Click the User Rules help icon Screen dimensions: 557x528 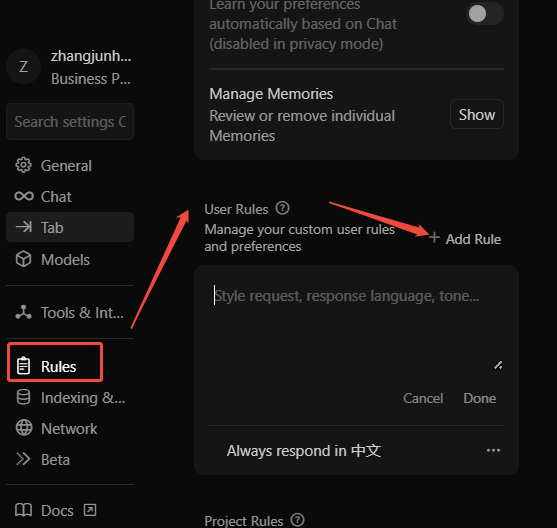(x=283, y=208)
